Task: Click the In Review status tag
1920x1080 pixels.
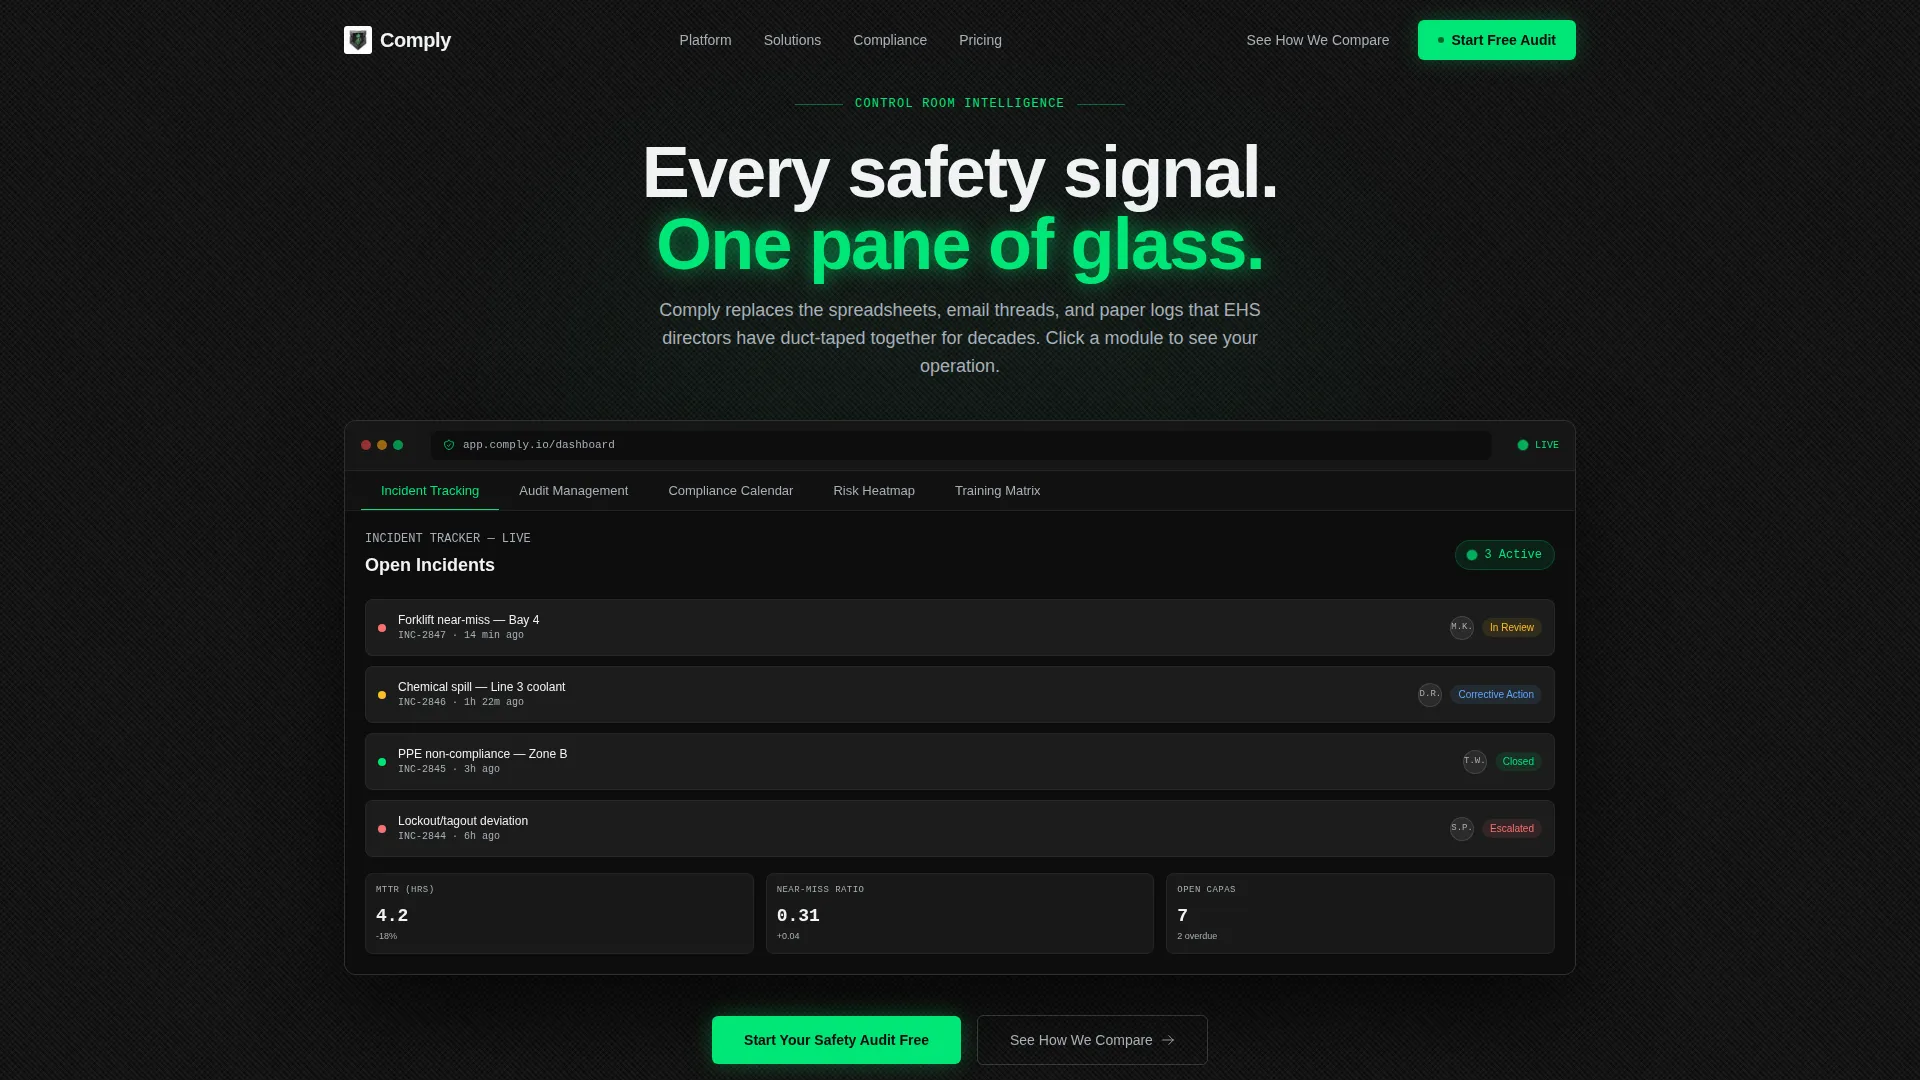Action: click(1511, 628)
